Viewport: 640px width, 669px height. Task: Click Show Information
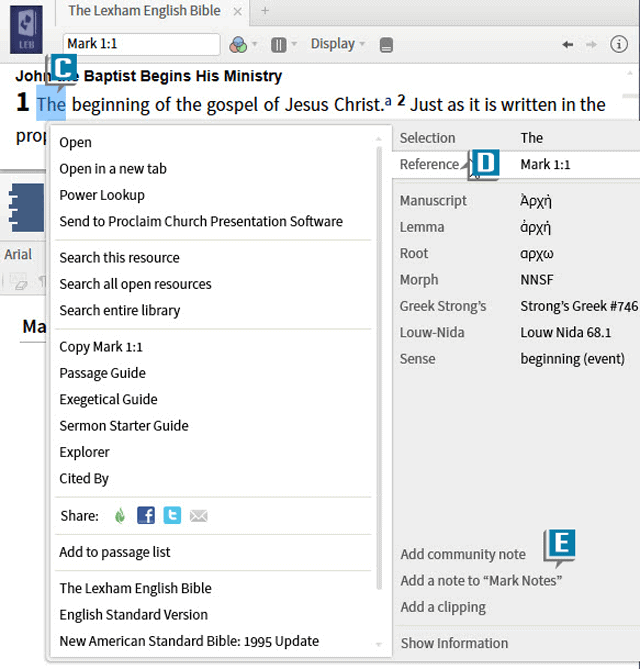point(454,643)
